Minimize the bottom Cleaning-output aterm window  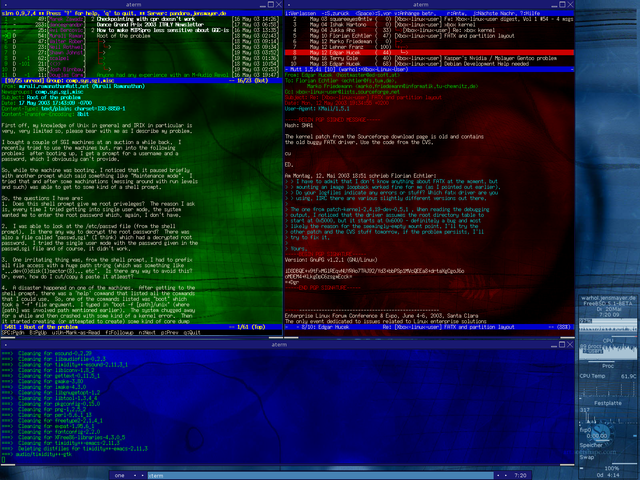click(555, 346)
